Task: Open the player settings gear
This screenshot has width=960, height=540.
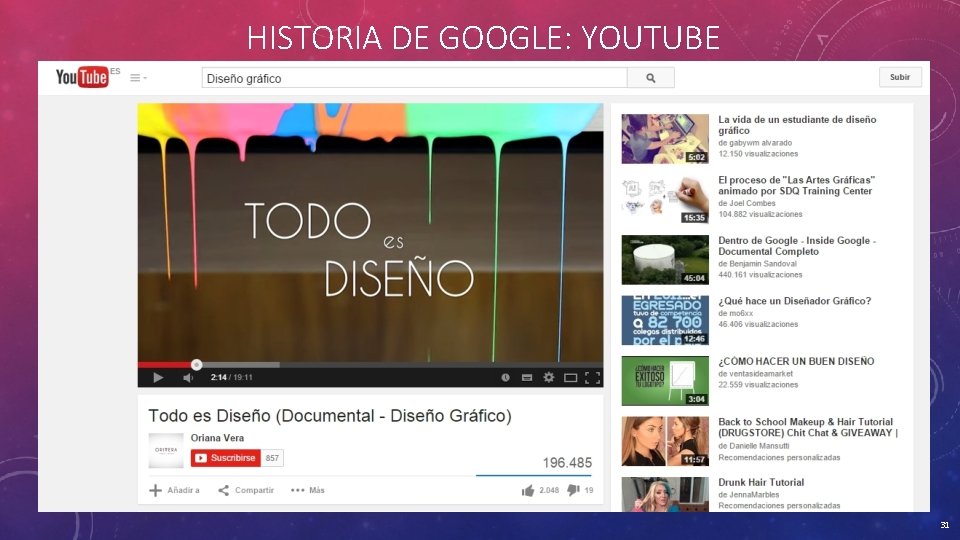Action: click(x=549, y=377)
